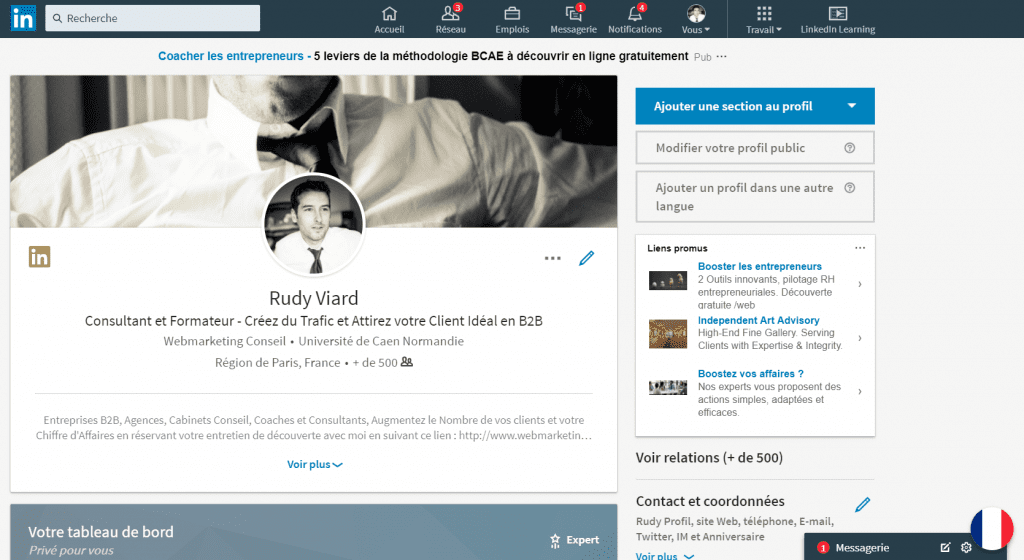Compose new message icon in Messagerie bar
The height and width of the screenshot is (560, 1024).
point(945,548)
